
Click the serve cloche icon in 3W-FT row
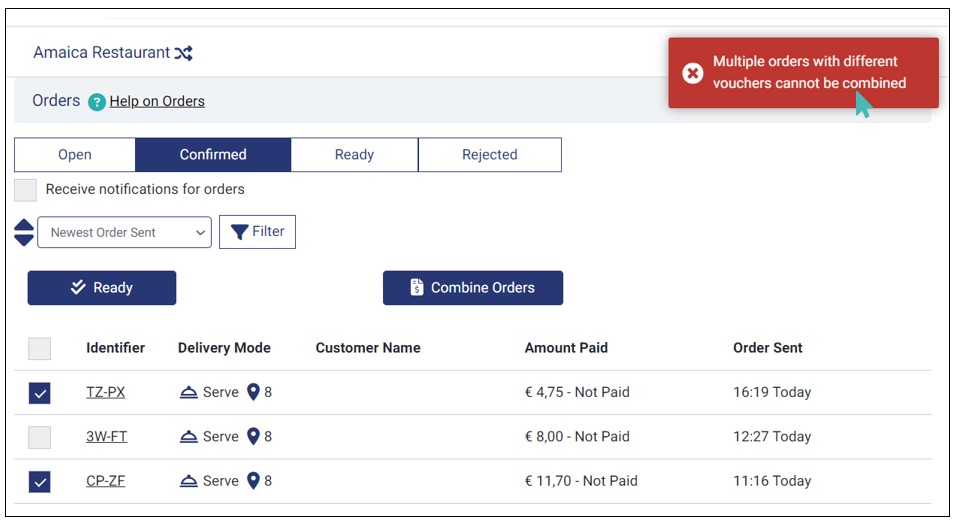coord(189,437)
